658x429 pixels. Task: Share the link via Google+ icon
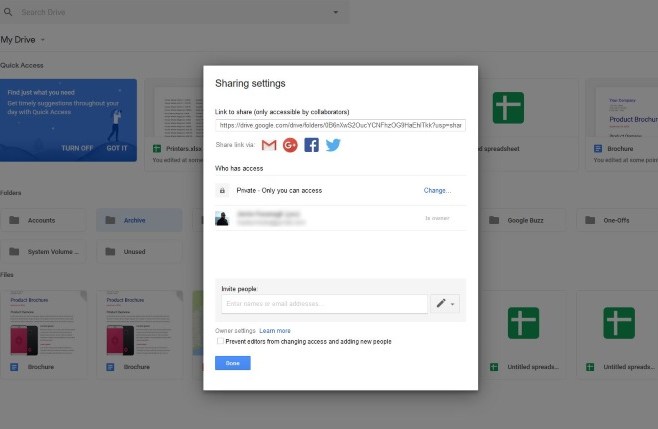point(290,145)
